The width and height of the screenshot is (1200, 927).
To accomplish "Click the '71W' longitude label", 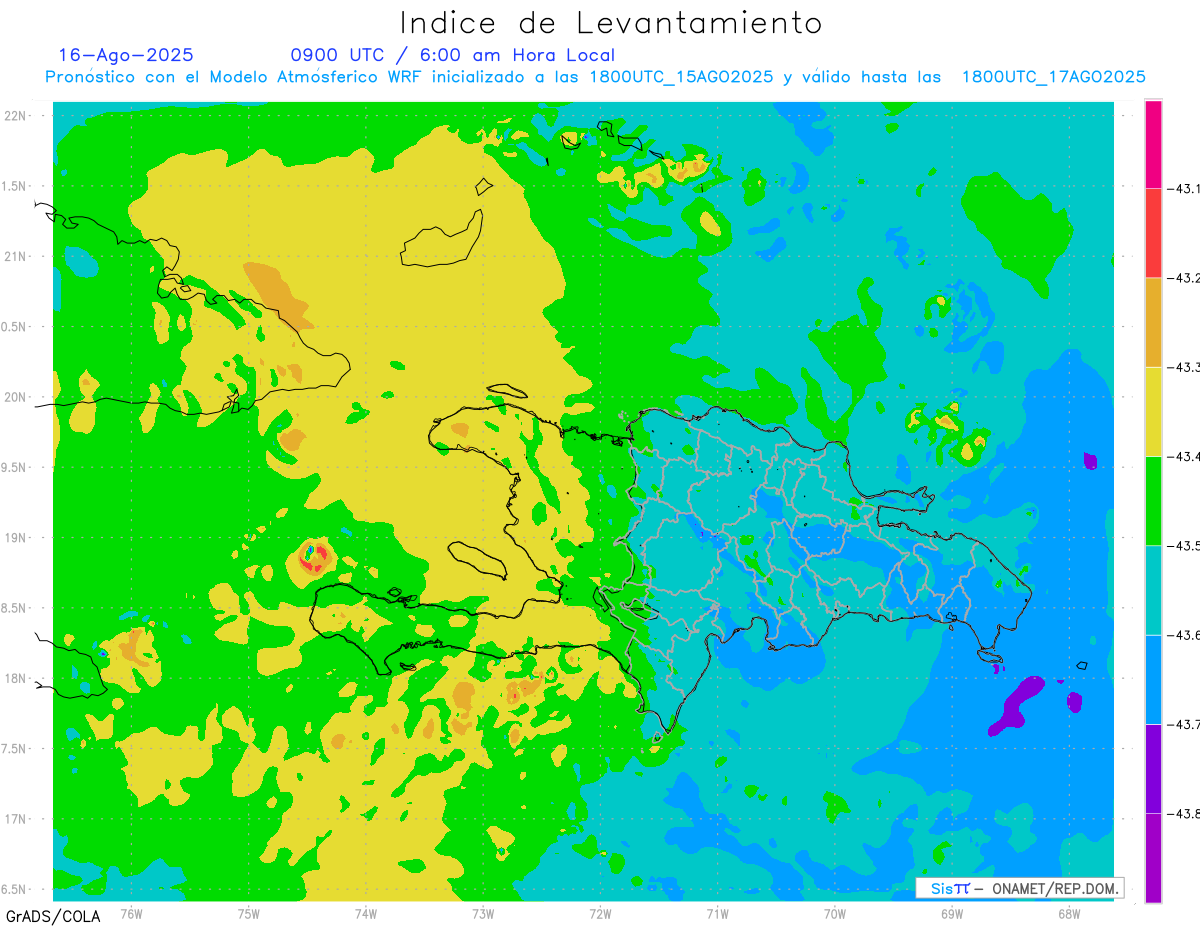I will (x=717, y=914).
